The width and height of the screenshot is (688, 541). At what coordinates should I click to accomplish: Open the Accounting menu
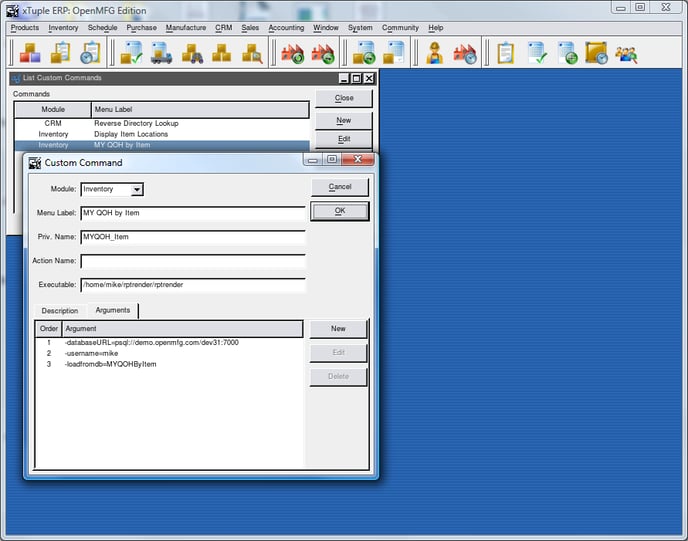(286, 28)
